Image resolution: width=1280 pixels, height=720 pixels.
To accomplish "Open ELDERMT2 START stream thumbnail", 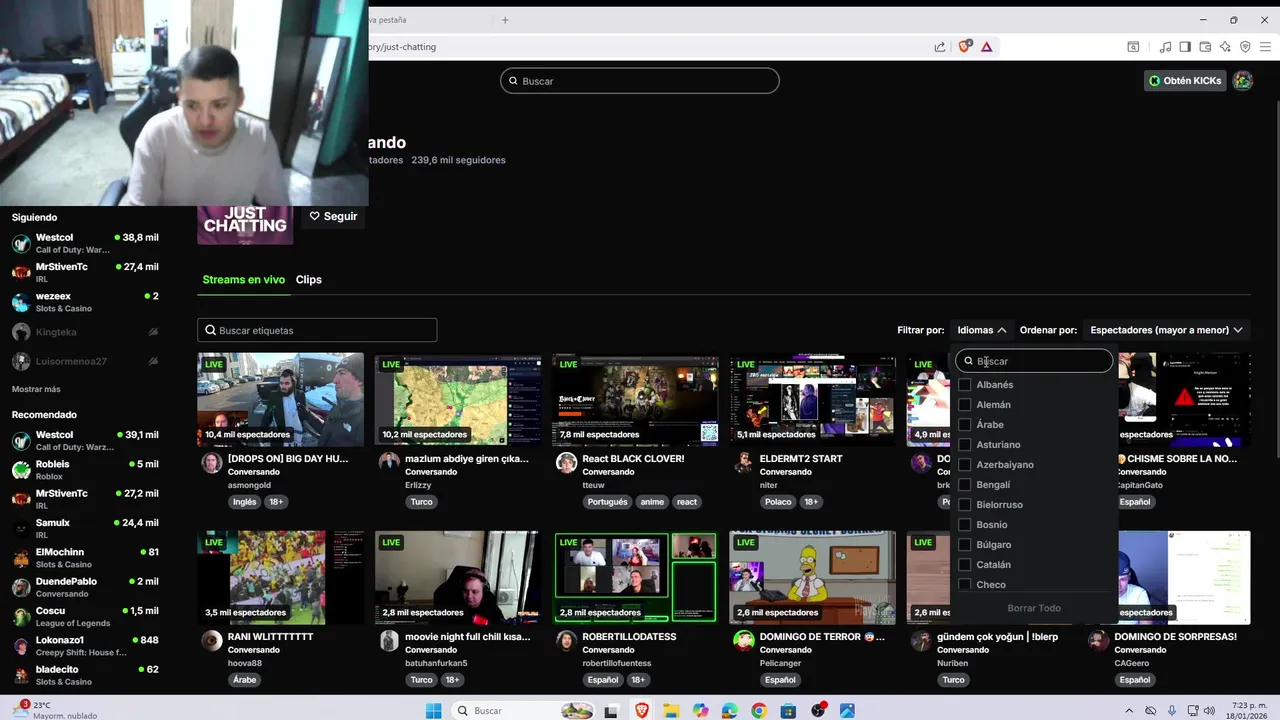I will [x=813, y=399].
